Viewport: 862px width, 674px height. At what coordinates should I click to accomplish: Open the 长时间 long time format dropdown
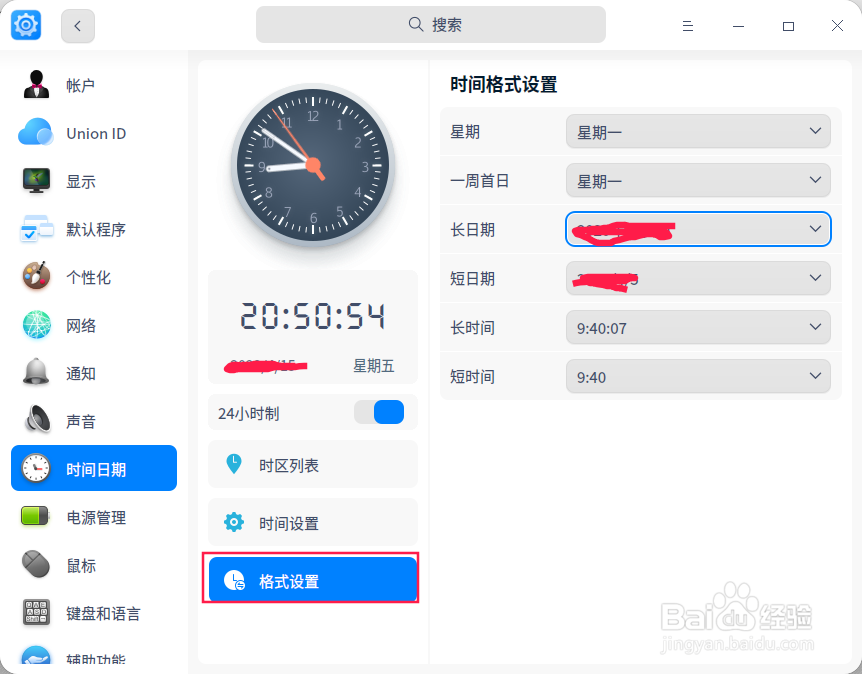point(698,327)
